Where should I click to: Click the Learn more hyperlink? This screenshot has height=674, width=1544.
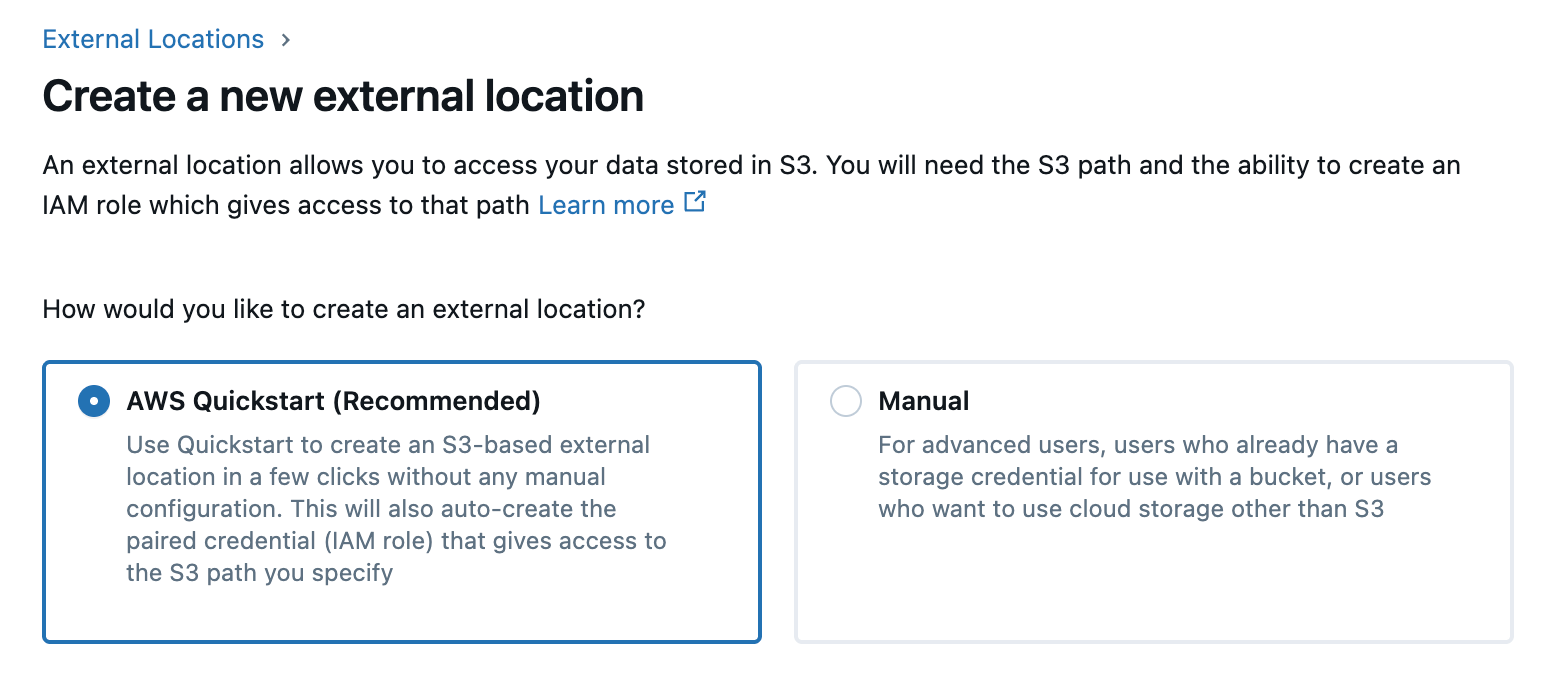click(x=606, y=205)
